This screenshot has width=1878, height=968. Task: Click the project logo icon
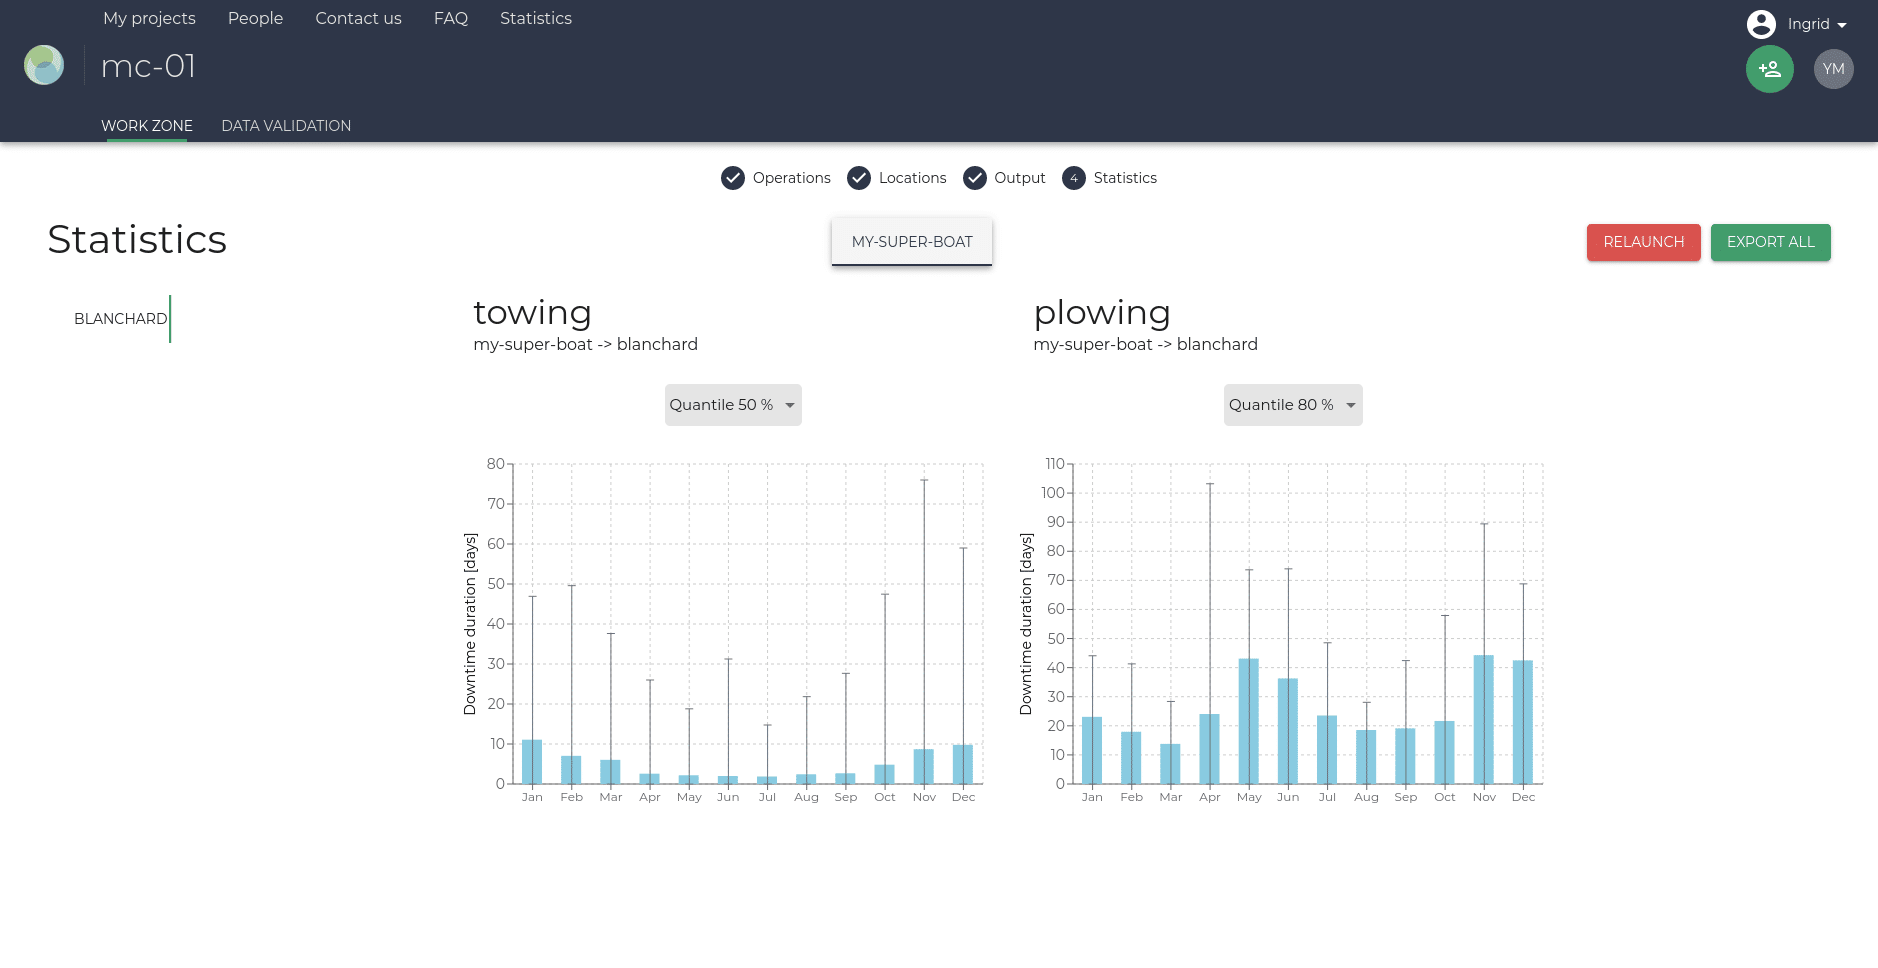point(43,65)
